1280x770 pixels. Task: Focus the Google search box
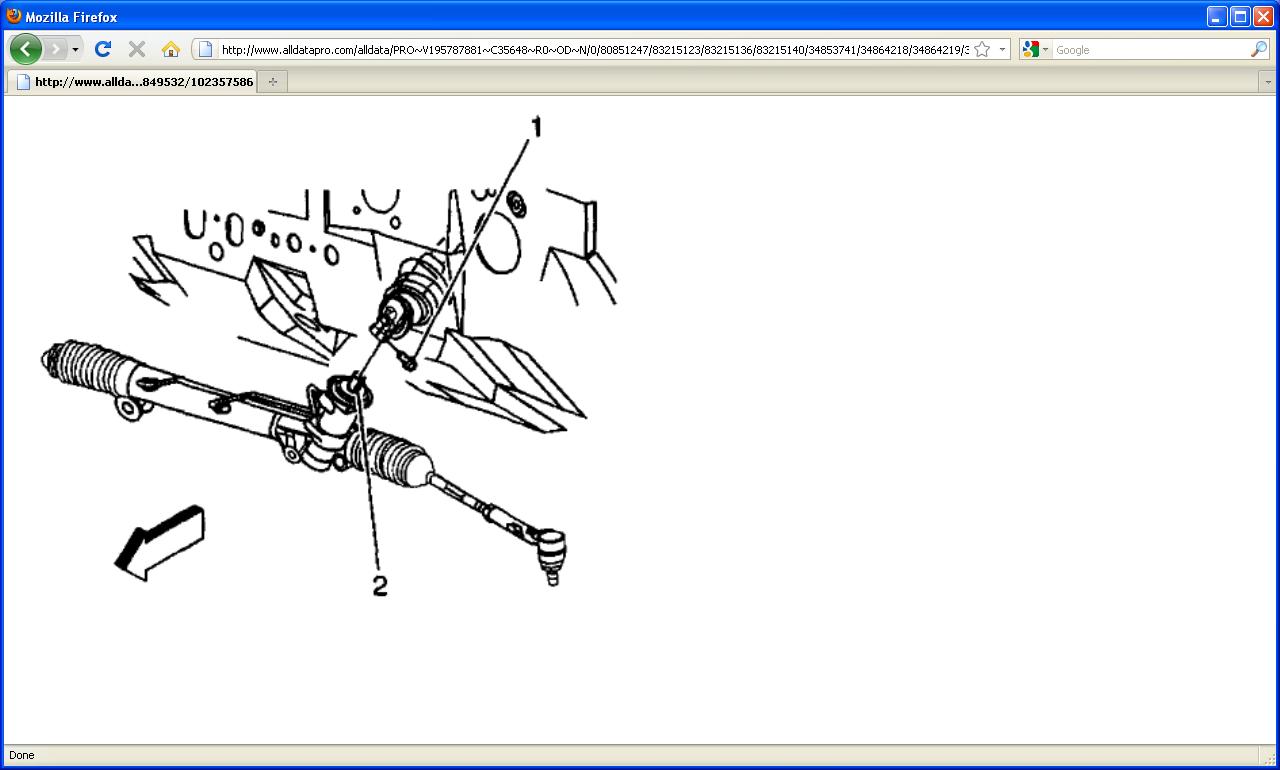tap(1150, 50)
